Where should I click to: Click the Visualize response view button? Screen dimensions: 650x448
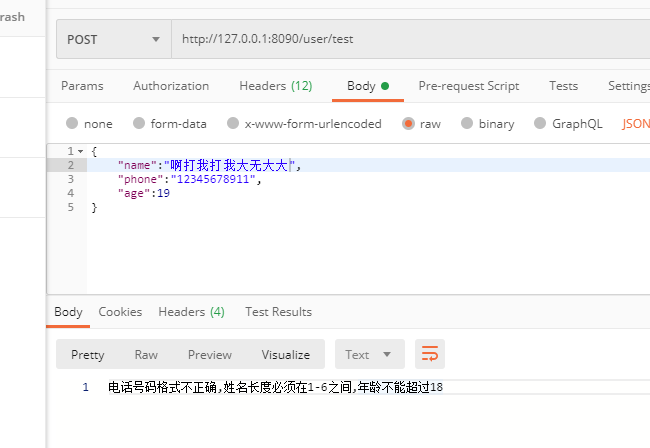286,354
